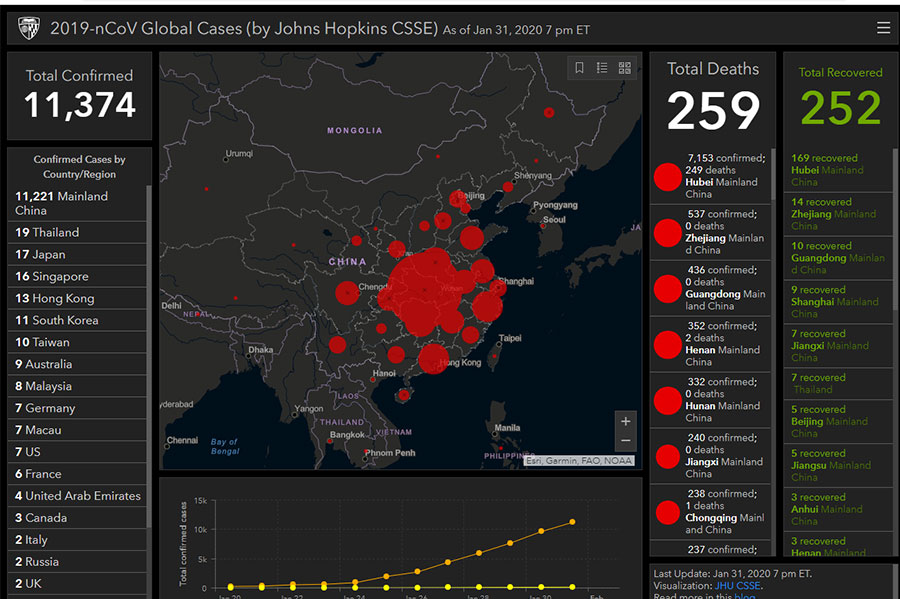Select 19 Thailand in country list
The height and width of the screenshot is (599, 900).
(x=77, y=232)
